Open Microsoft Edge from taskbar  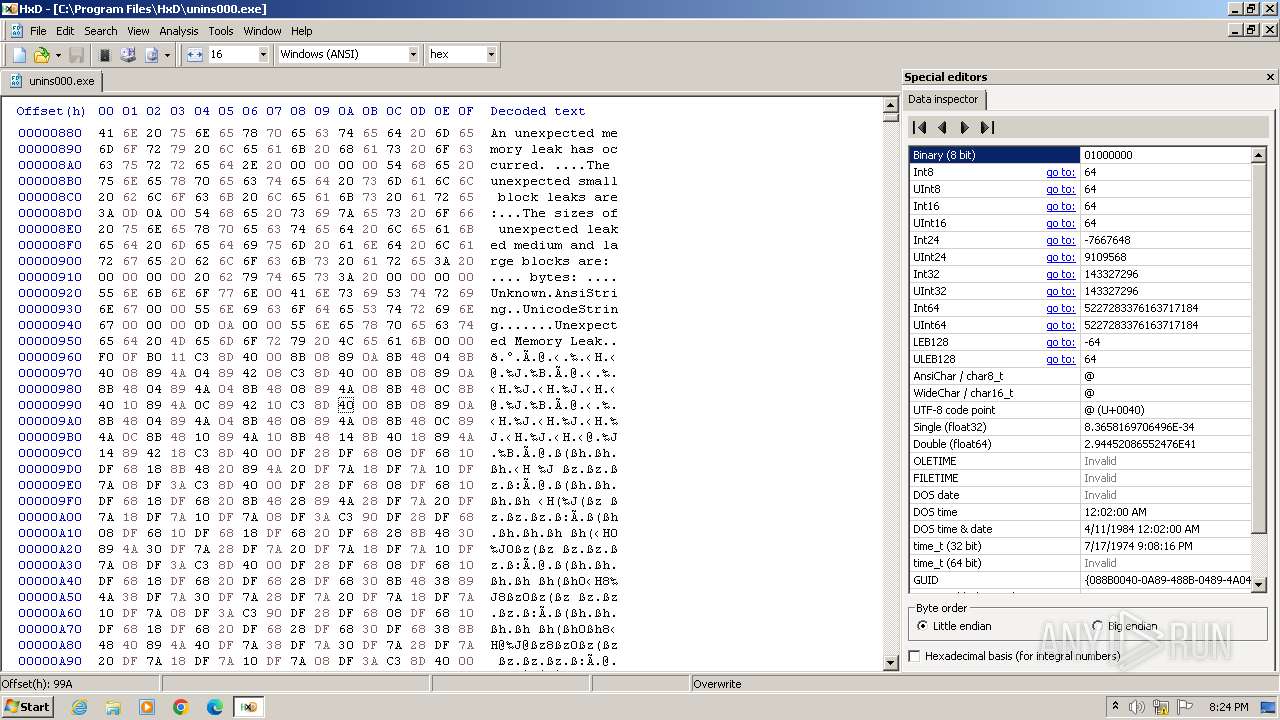[215, 707]
